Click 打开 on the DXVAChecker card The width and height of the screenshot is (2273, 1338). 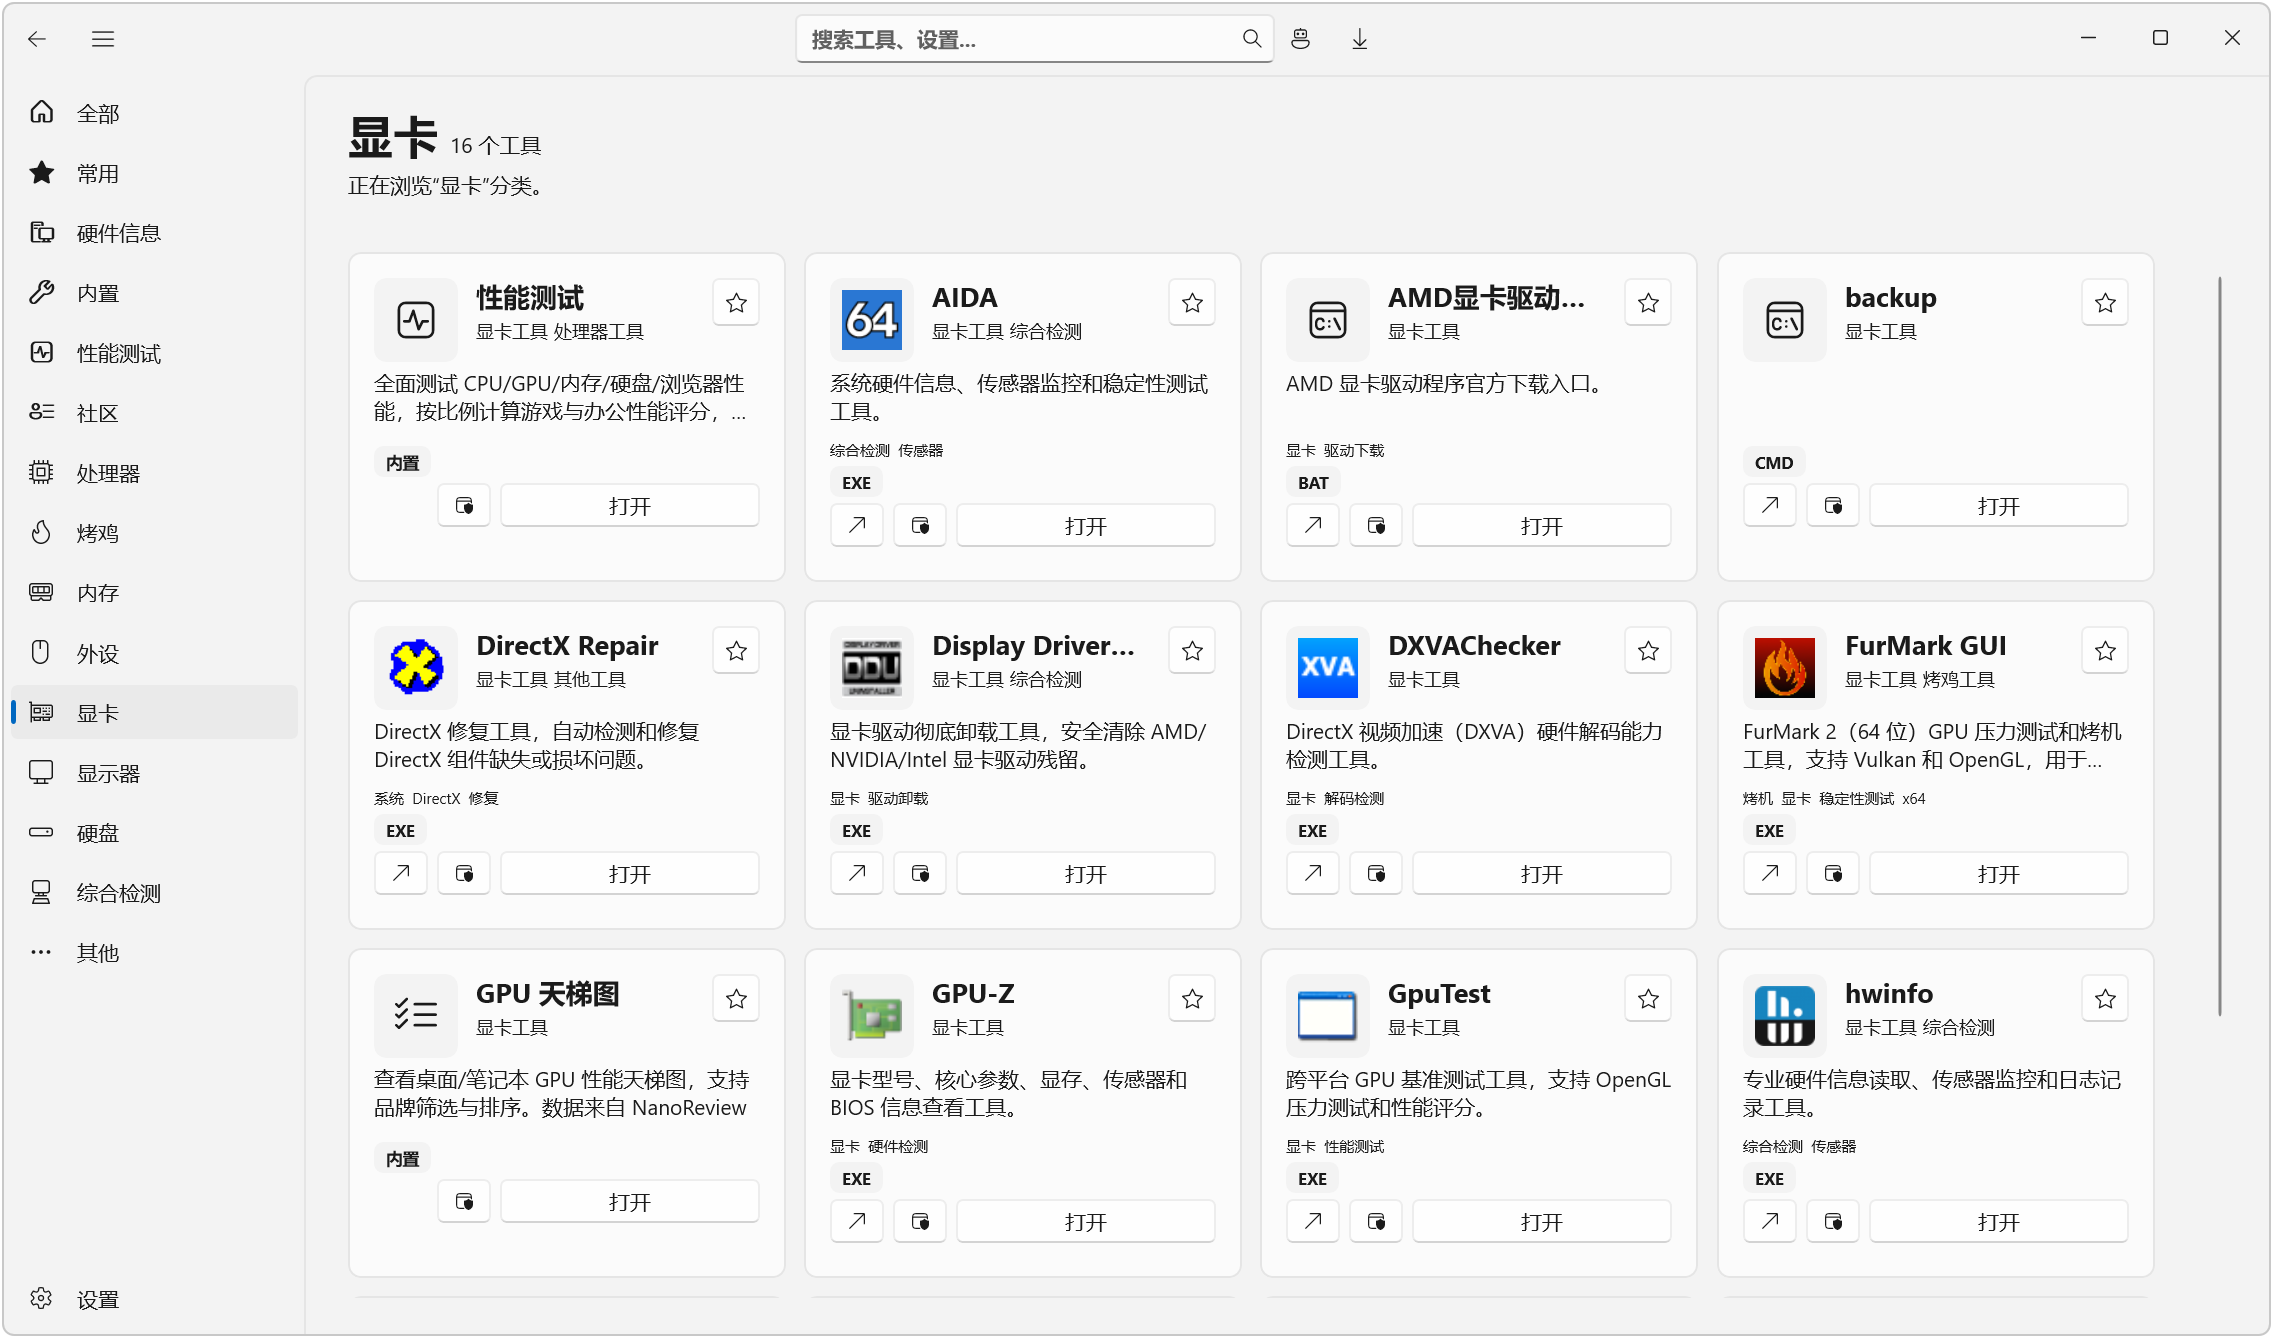1542,874
